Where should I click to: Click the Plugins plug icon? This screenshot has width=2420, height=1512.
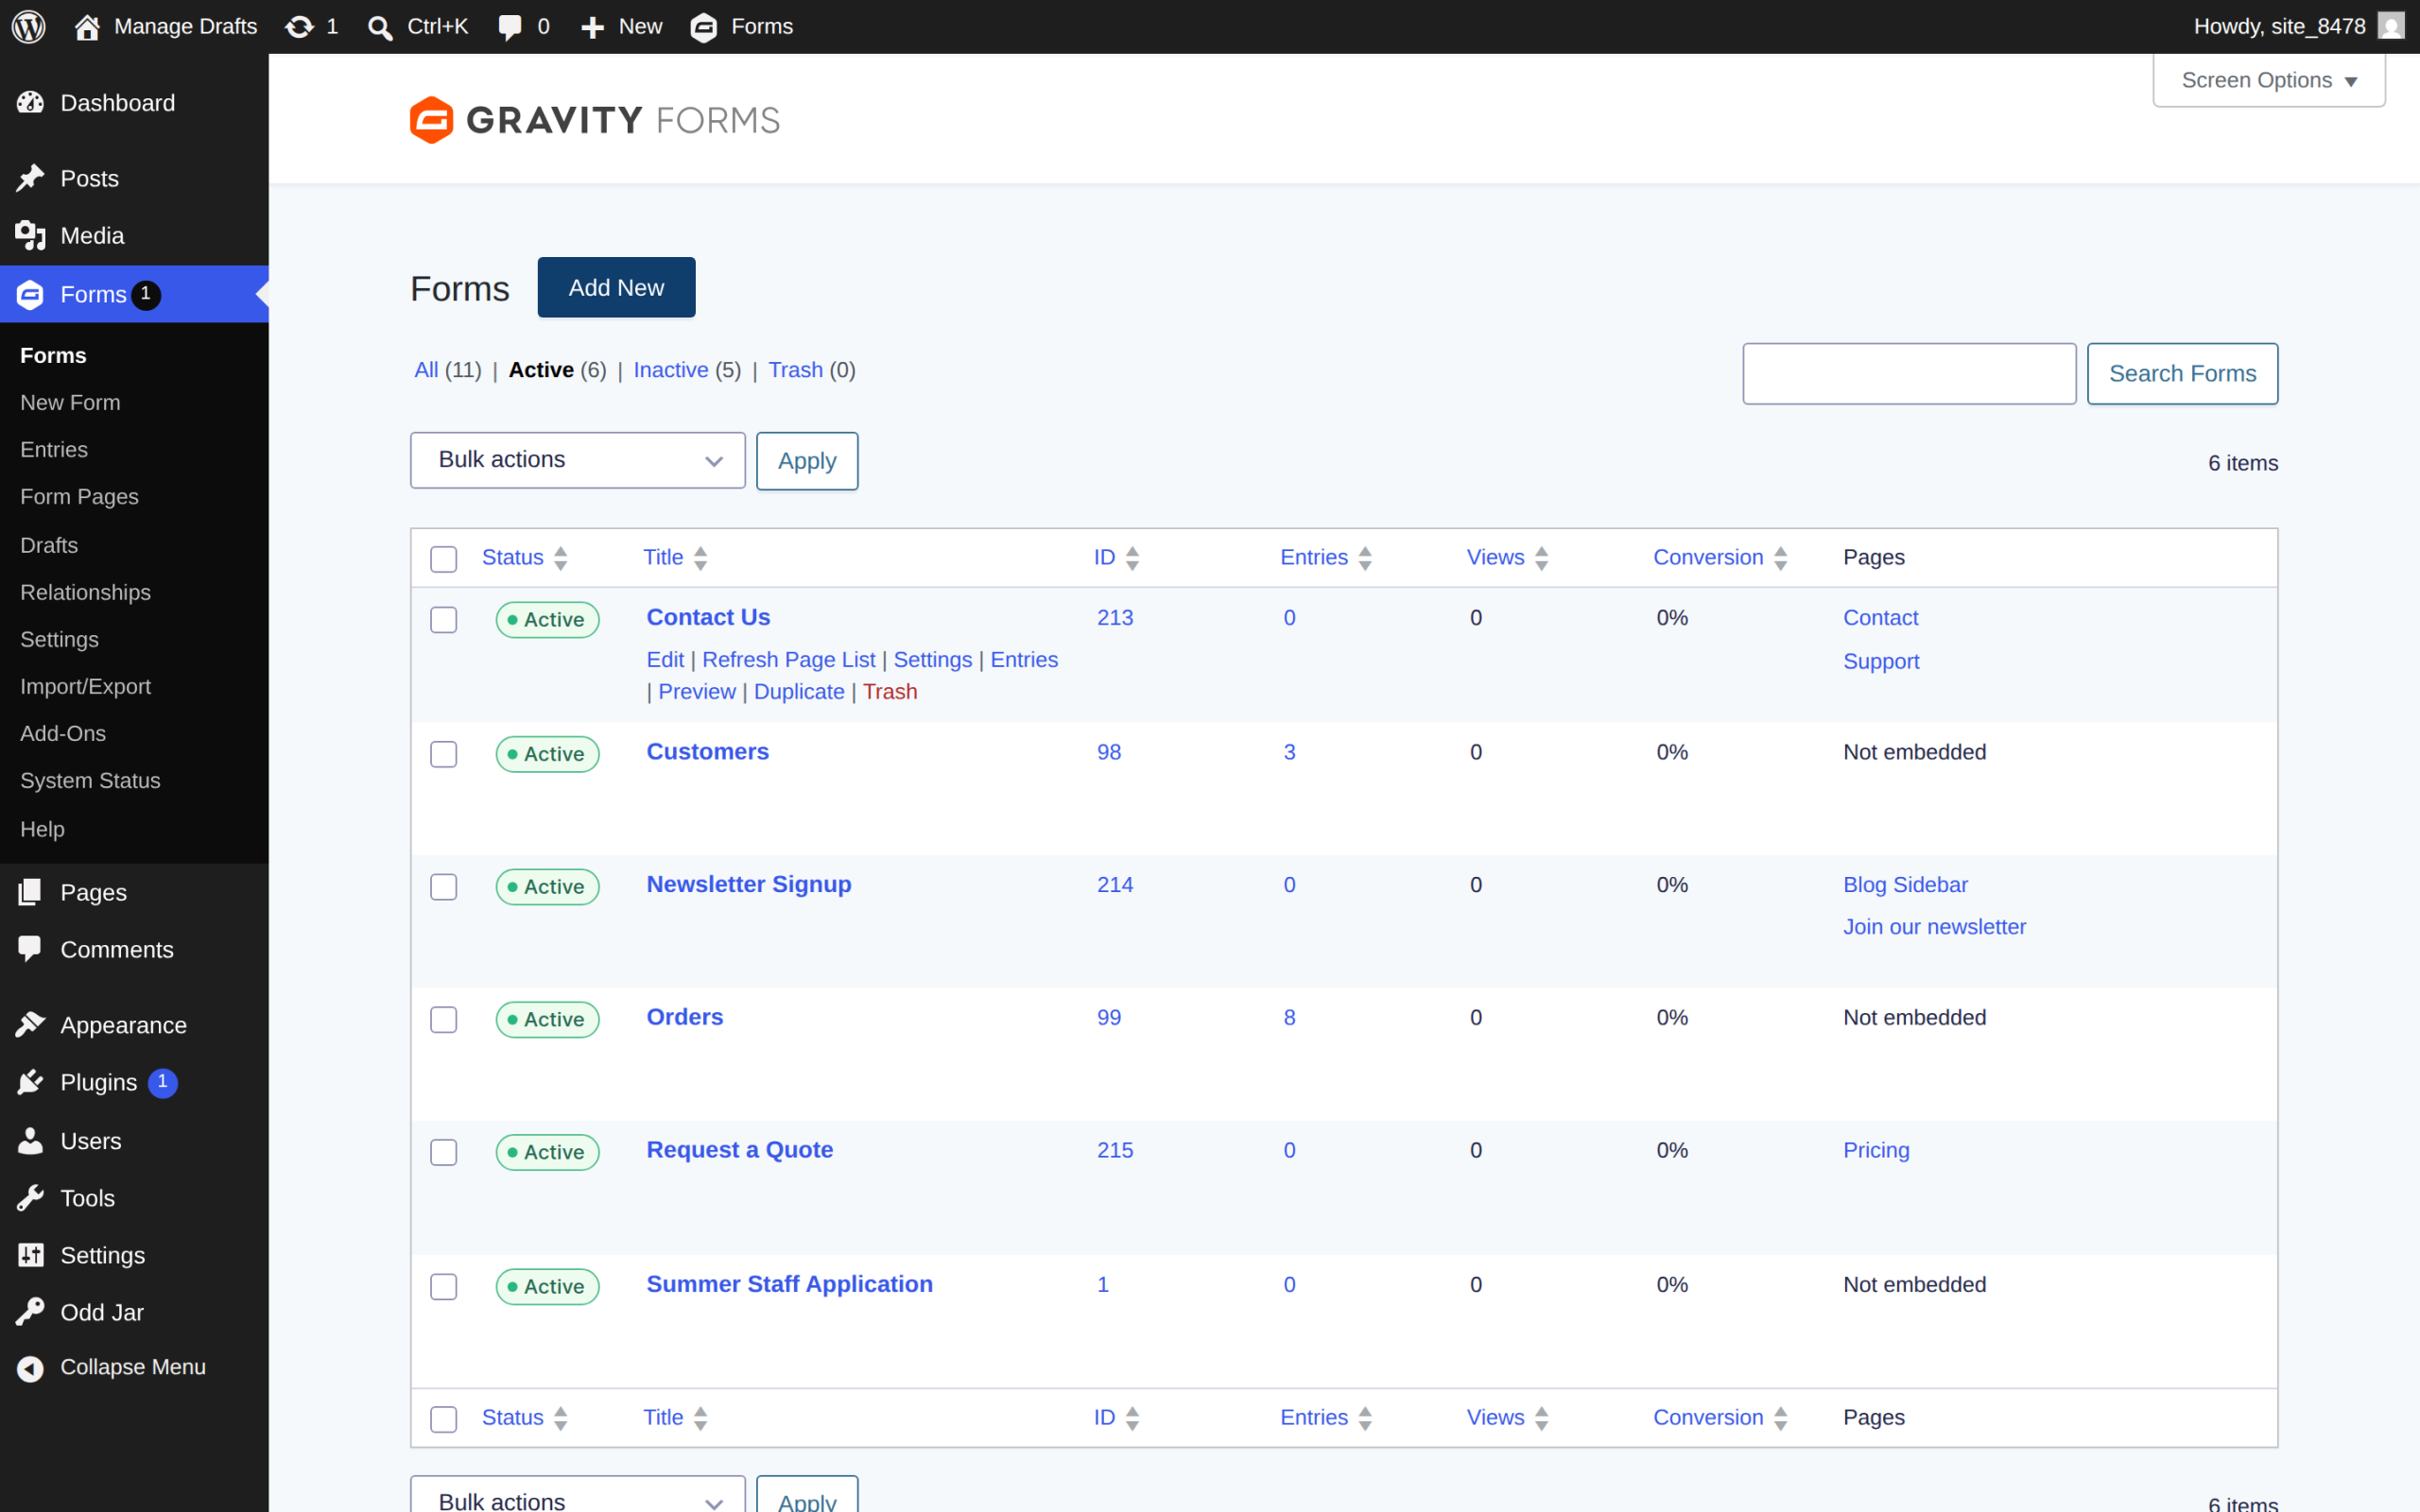31,1082
